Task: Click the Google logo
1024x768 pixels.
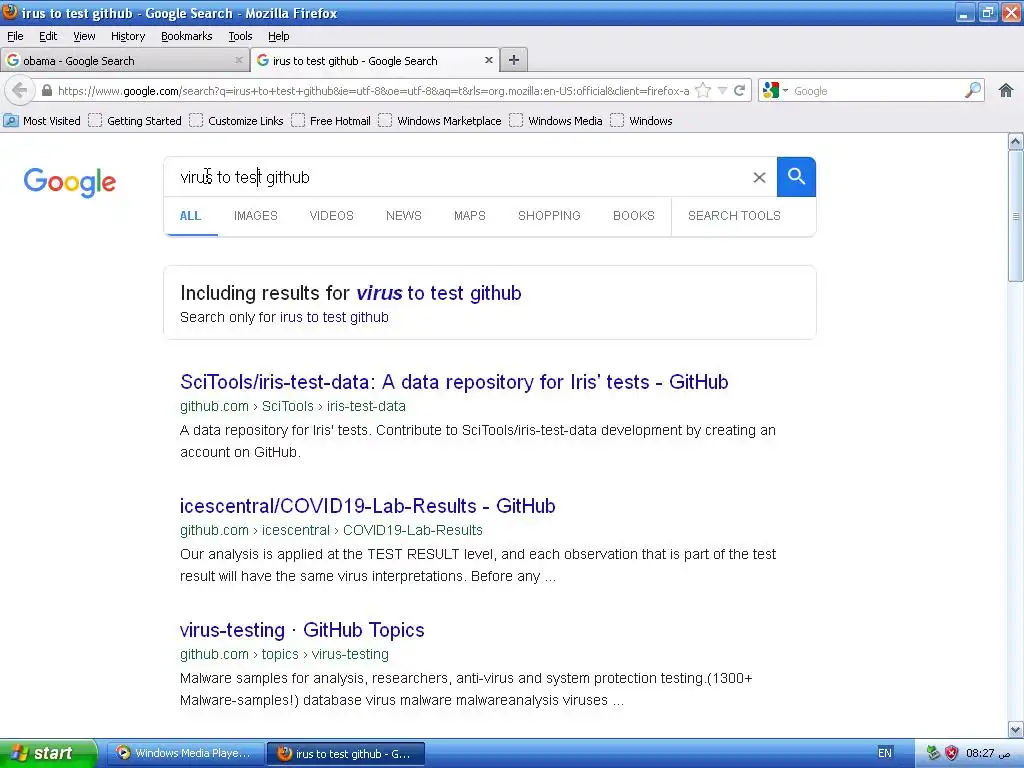Action: 70,182
